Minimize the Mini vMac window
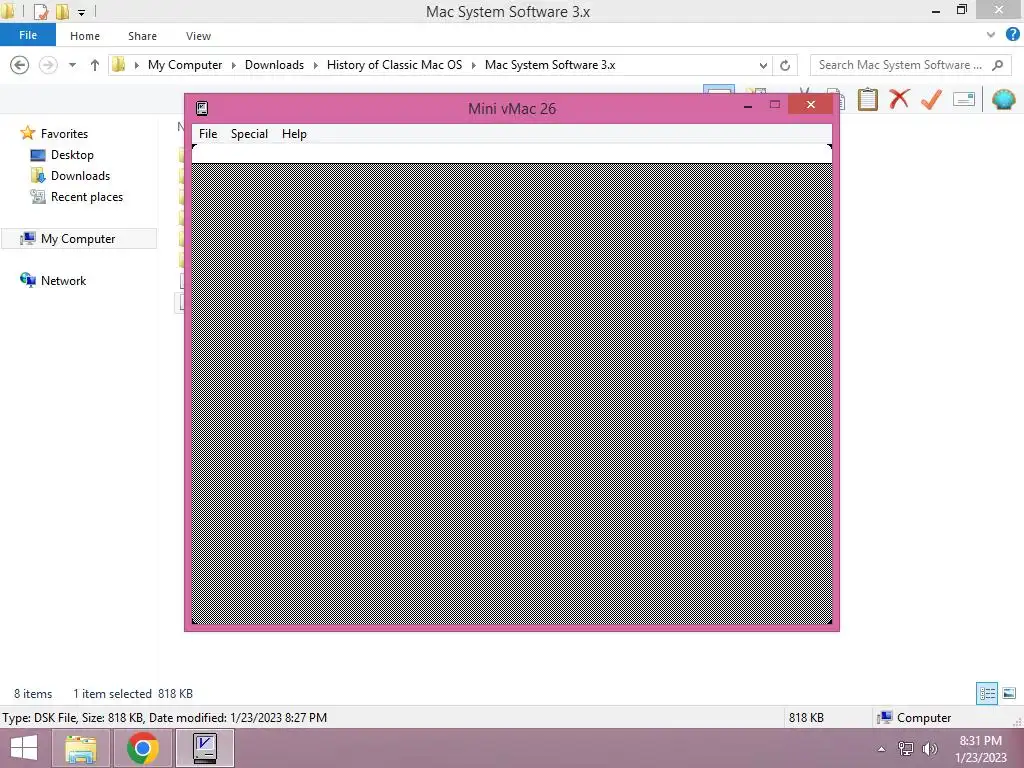The width and height of the screenshot is (1024, 768). pos(748,105)
